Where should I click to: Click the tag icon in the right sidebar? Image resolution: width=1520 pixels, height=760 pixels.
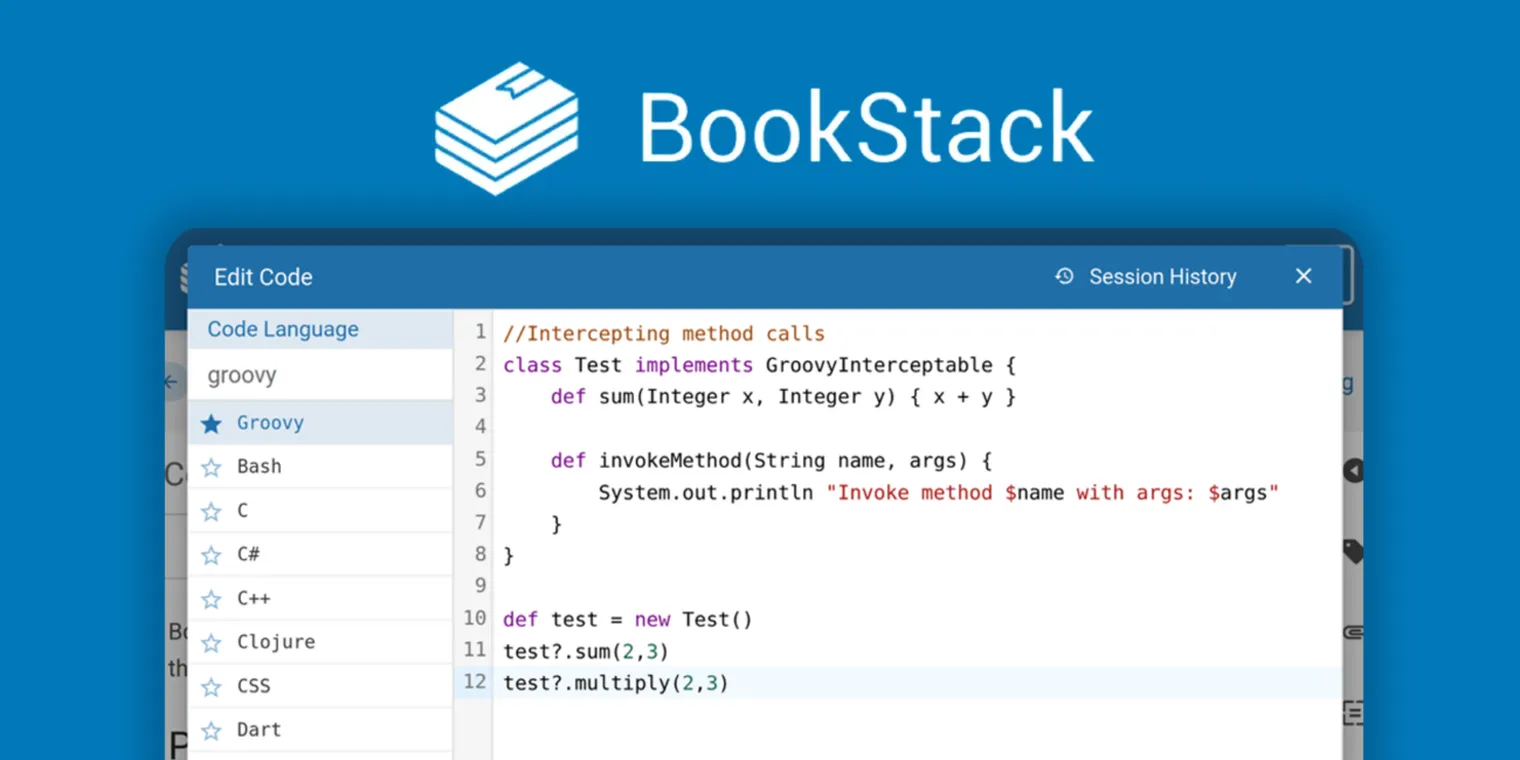click(1352, 550)
